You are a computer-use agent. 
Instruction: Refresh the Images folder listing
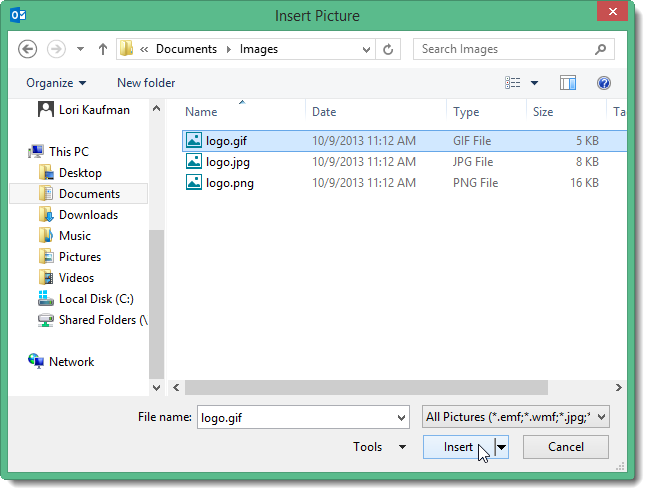coord(388,49)
